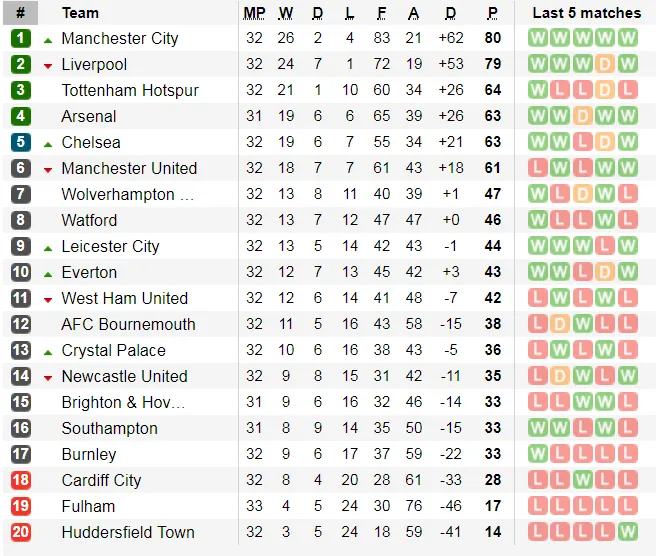Click Huddersfield Town's red position 20 badge
This screenshot has height=556, width=656.
coord(21,532)
